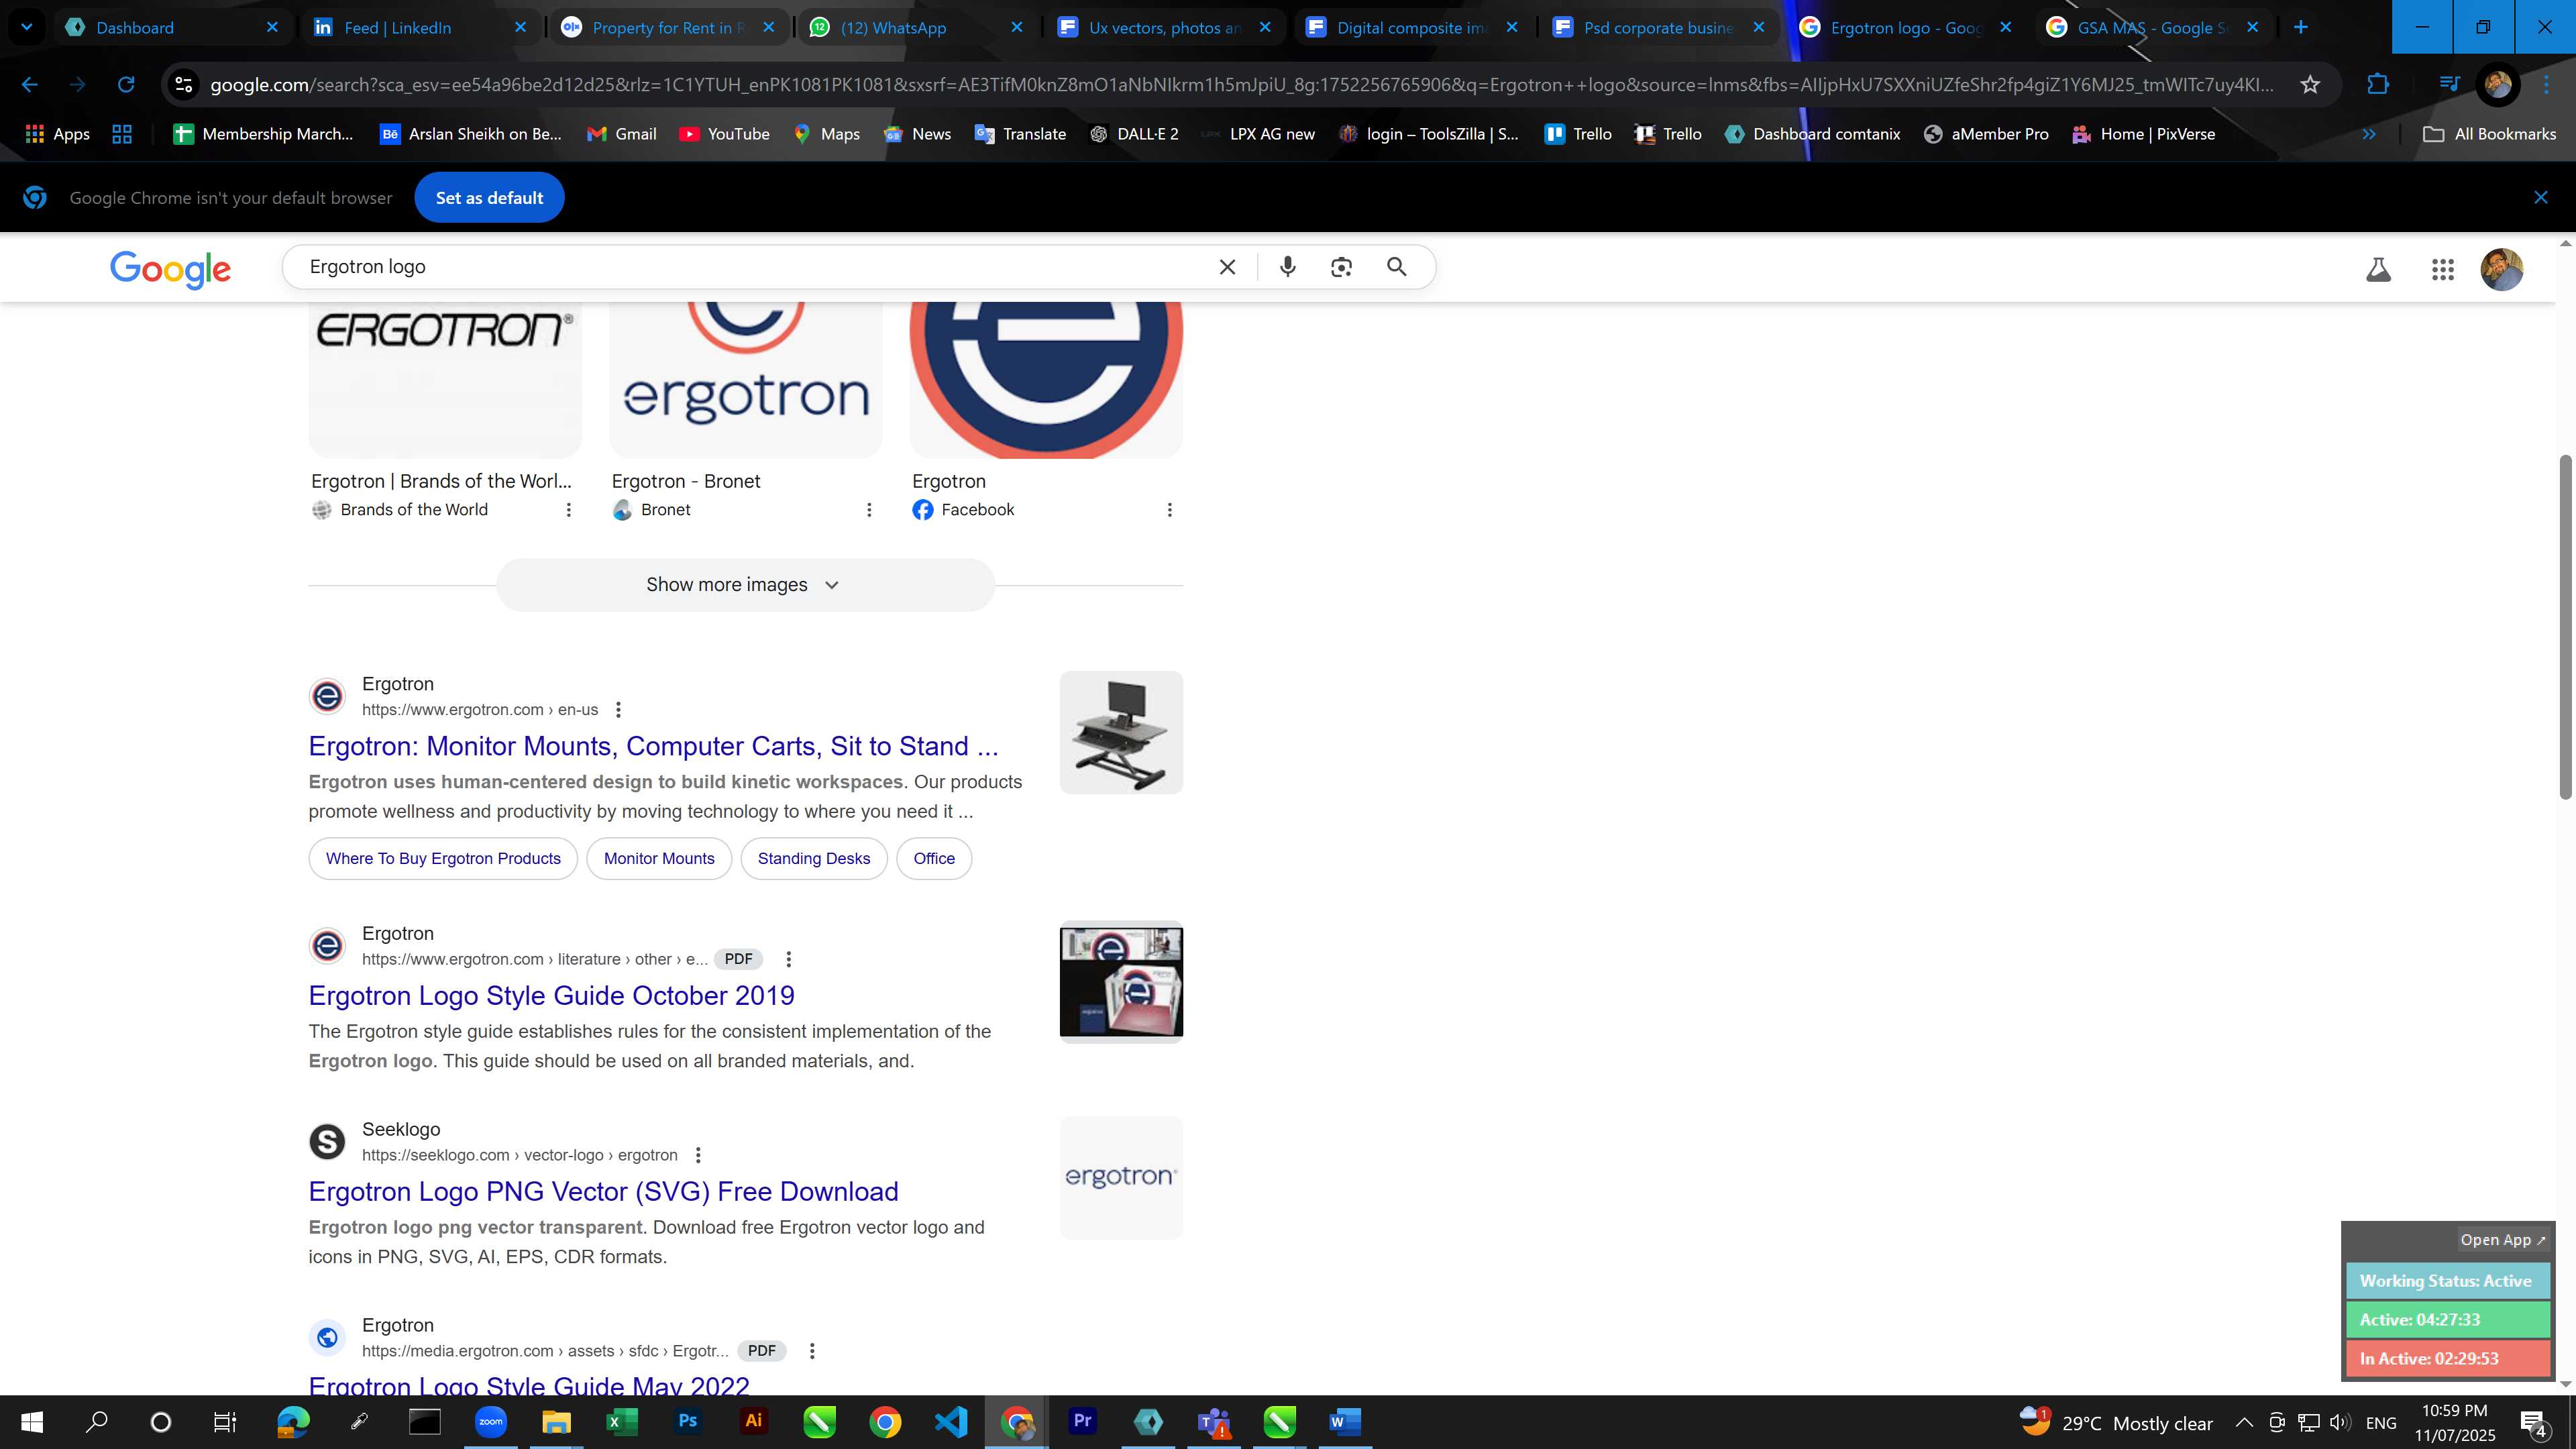2576x1449 pixels.
Task: Open Excel from the taskbar
Action: coord(622,1421)
